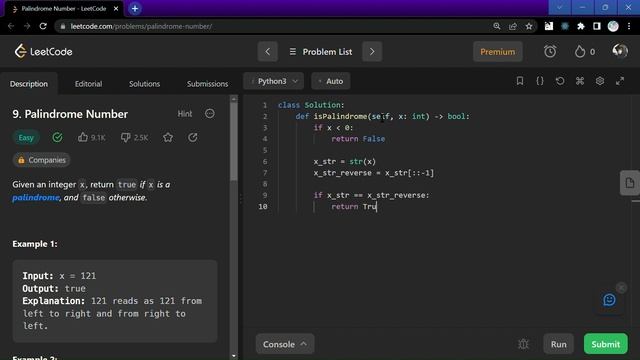Dislike the problem with thumbs down
This screenshot has height=360, width=640.
click(125, 138)
